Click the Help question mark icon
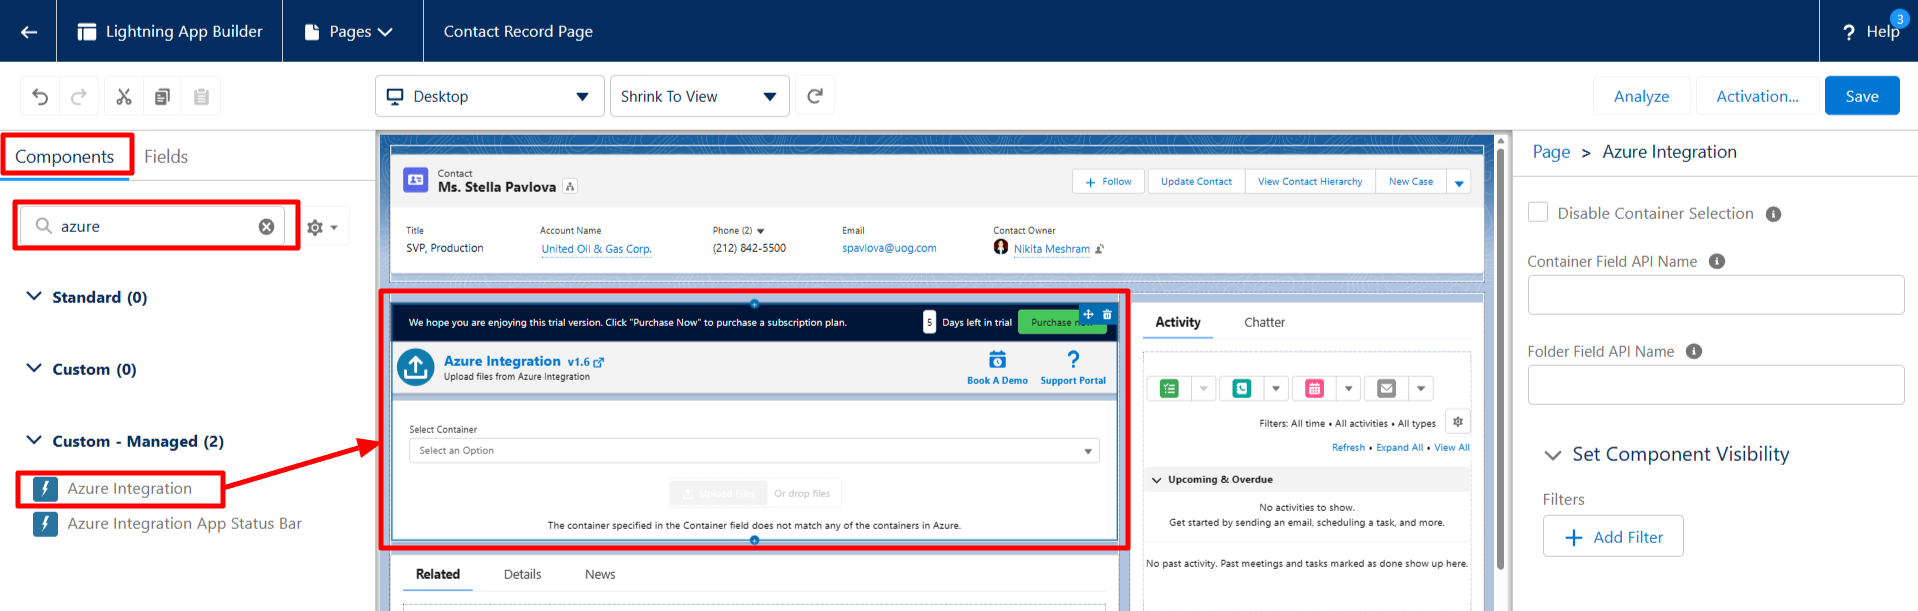 click(1849, 33)
